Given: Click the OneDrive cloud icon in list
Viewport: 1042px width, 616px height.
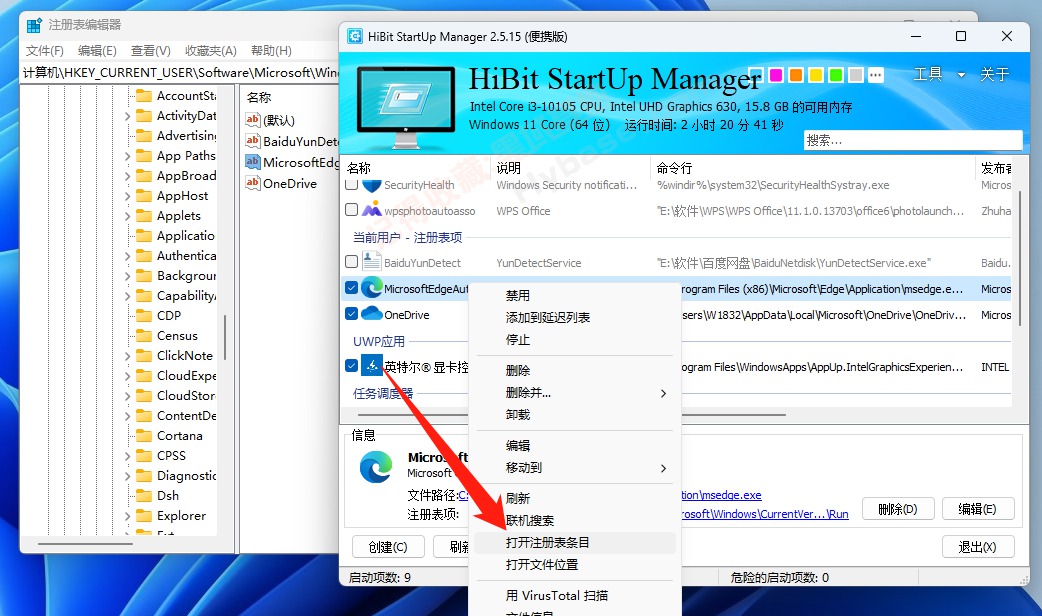Looking at the screenshot, I should pos(371,313).
